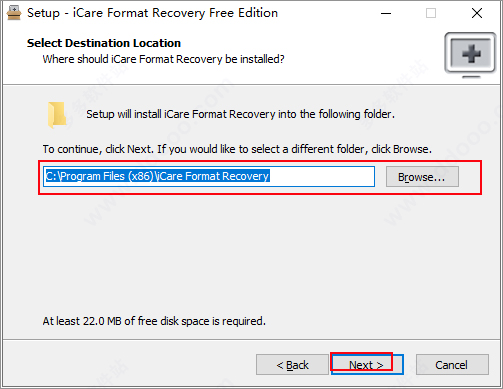Click inside the installation path field

click(x=209, y=176)
